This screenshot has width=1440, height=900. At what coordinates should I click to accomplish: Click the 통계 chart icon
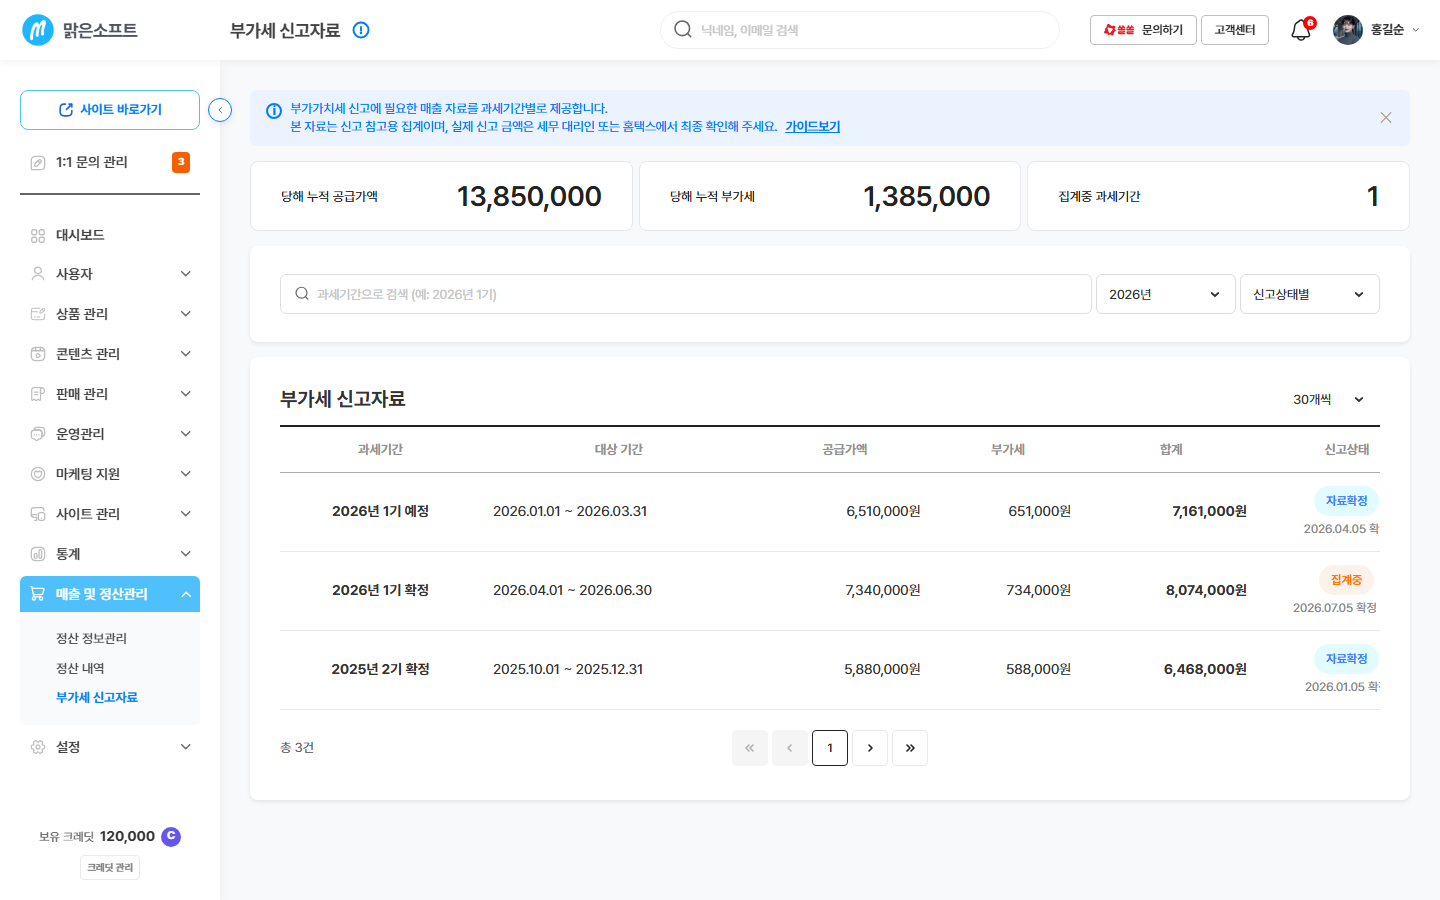tap(38, 554)
